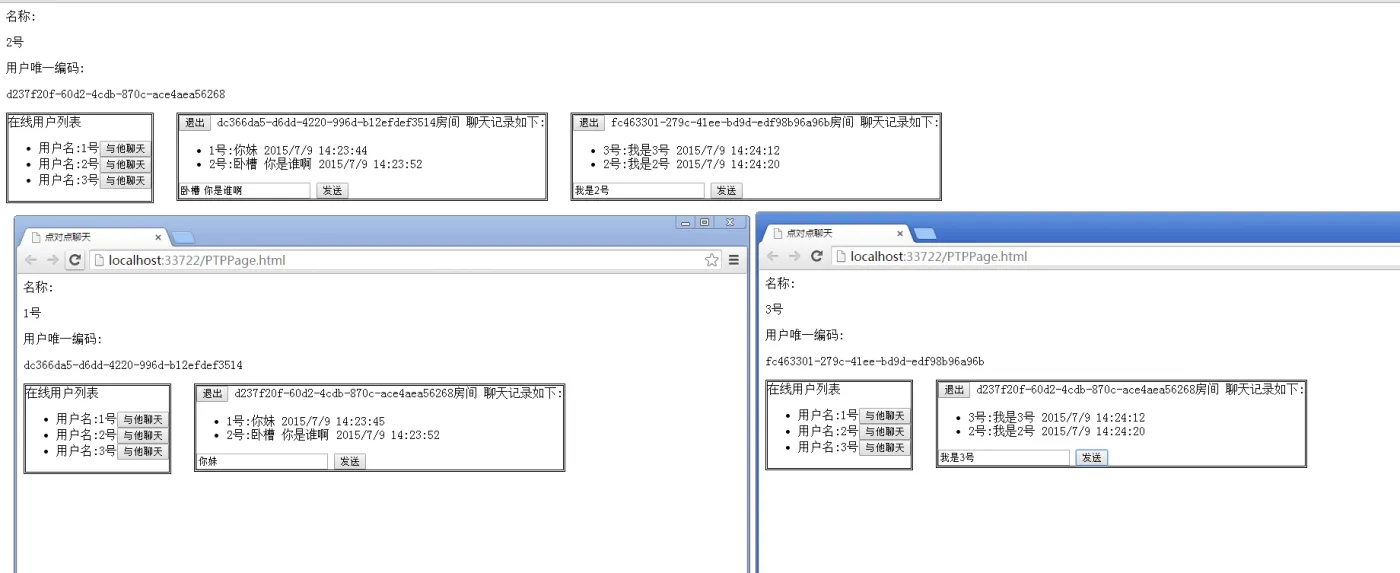The width and height of the screenshot is (1400, 573).
Task: Click the input containing 我是3号
Action: 1004,458
